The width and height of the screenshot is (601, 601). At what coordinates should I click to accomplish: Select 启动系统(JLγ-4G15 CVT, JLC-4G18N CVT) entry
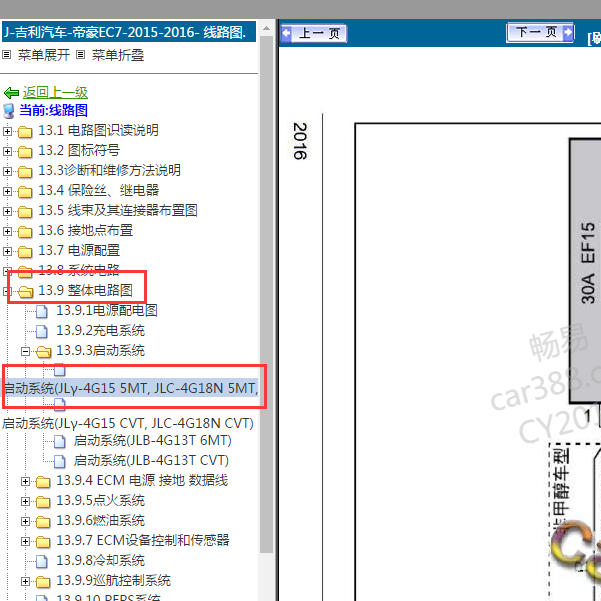[128, 423]
